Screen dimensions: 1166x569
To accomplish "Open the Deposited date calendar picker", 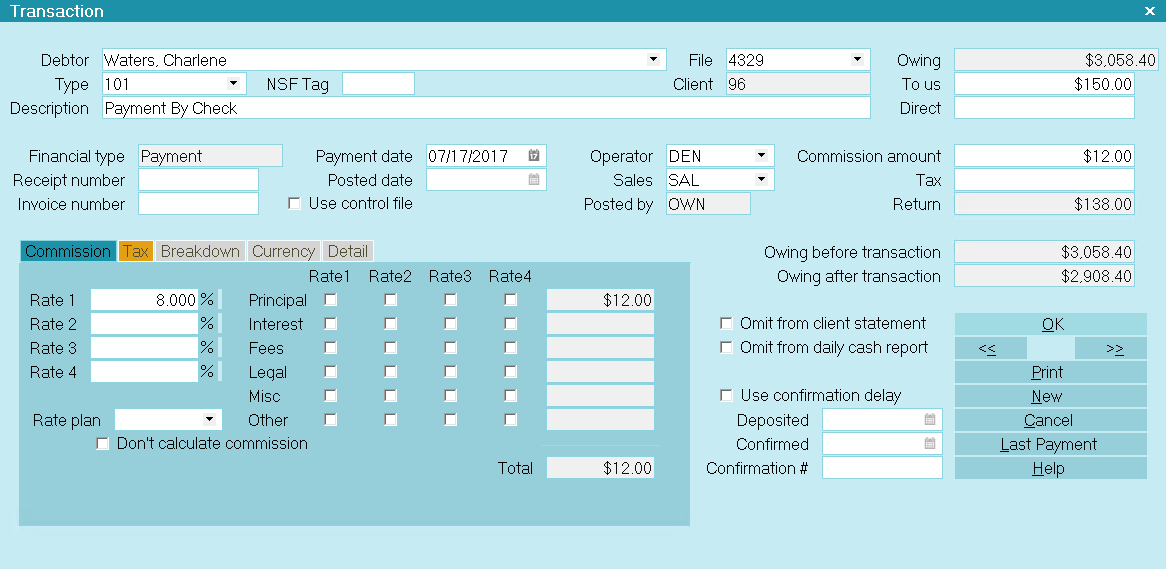I will (x=930, y=420).
